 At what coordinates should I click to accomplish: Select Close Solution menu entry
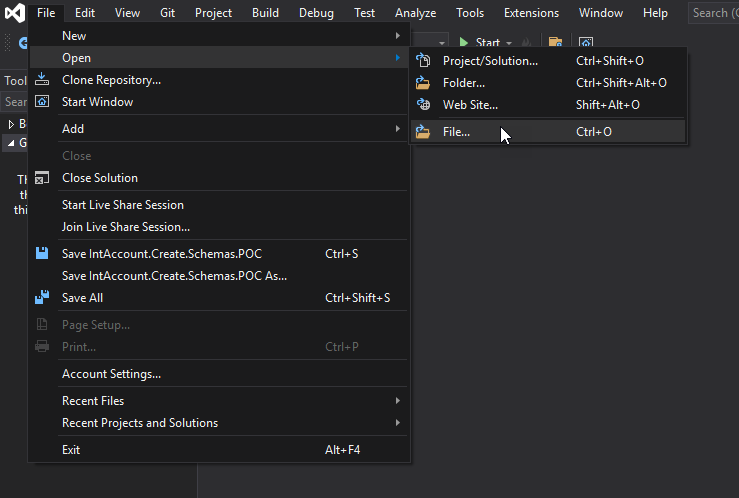pyautogui.click(x=219, y=178)
